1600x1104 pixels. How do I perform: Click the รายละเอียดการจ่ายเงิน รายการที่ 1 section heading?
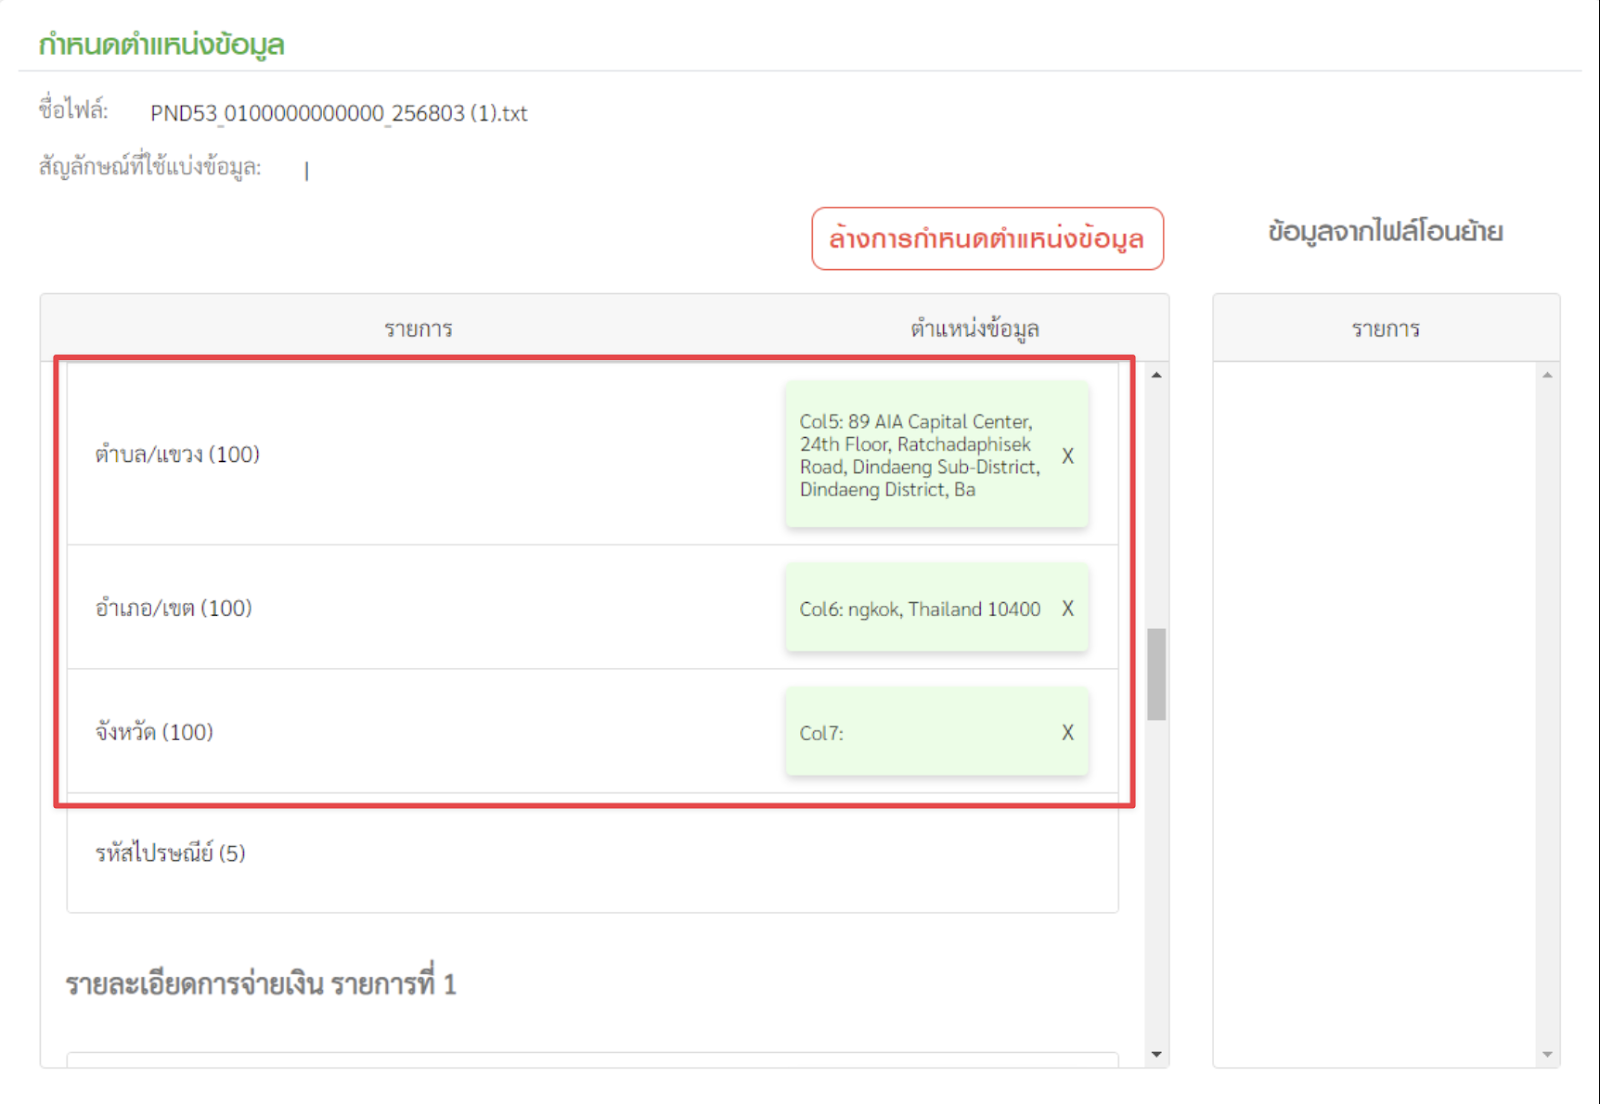coord(261,985)
